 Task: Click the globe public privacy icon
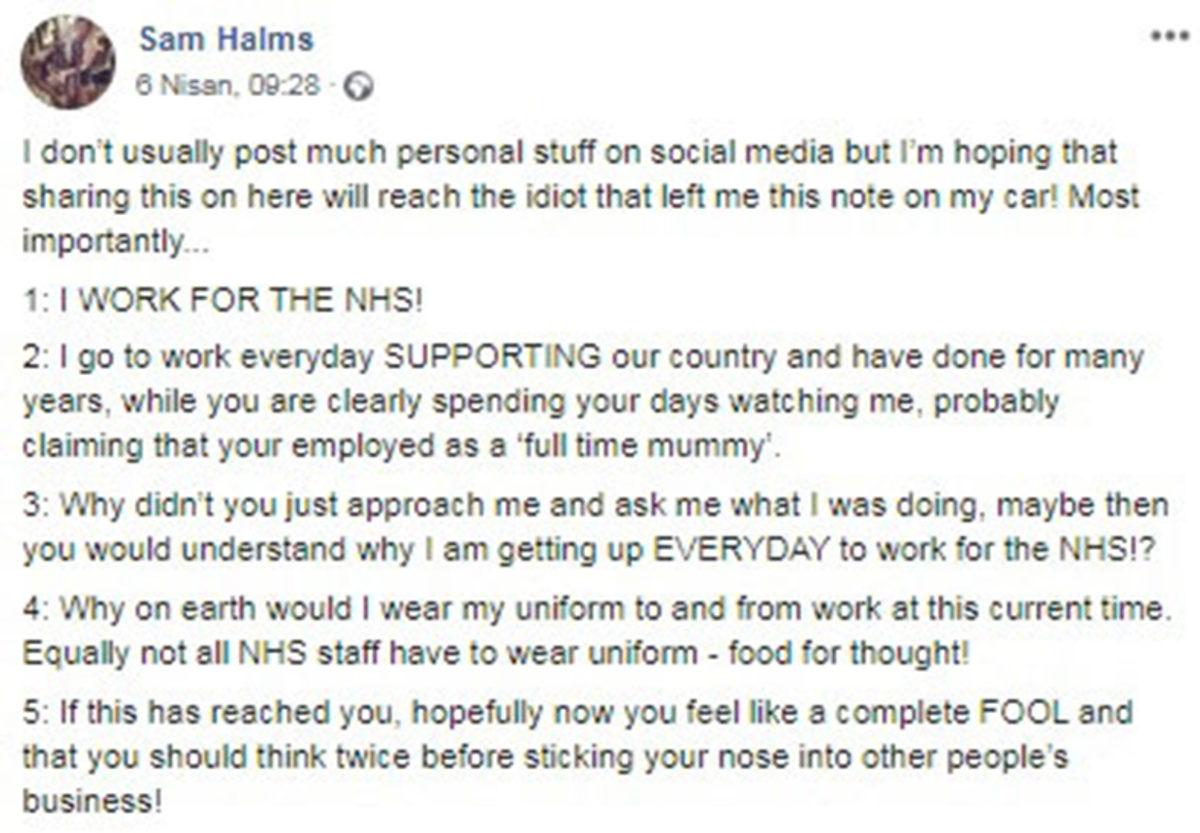pyautogui.click(x=357, y=87)
